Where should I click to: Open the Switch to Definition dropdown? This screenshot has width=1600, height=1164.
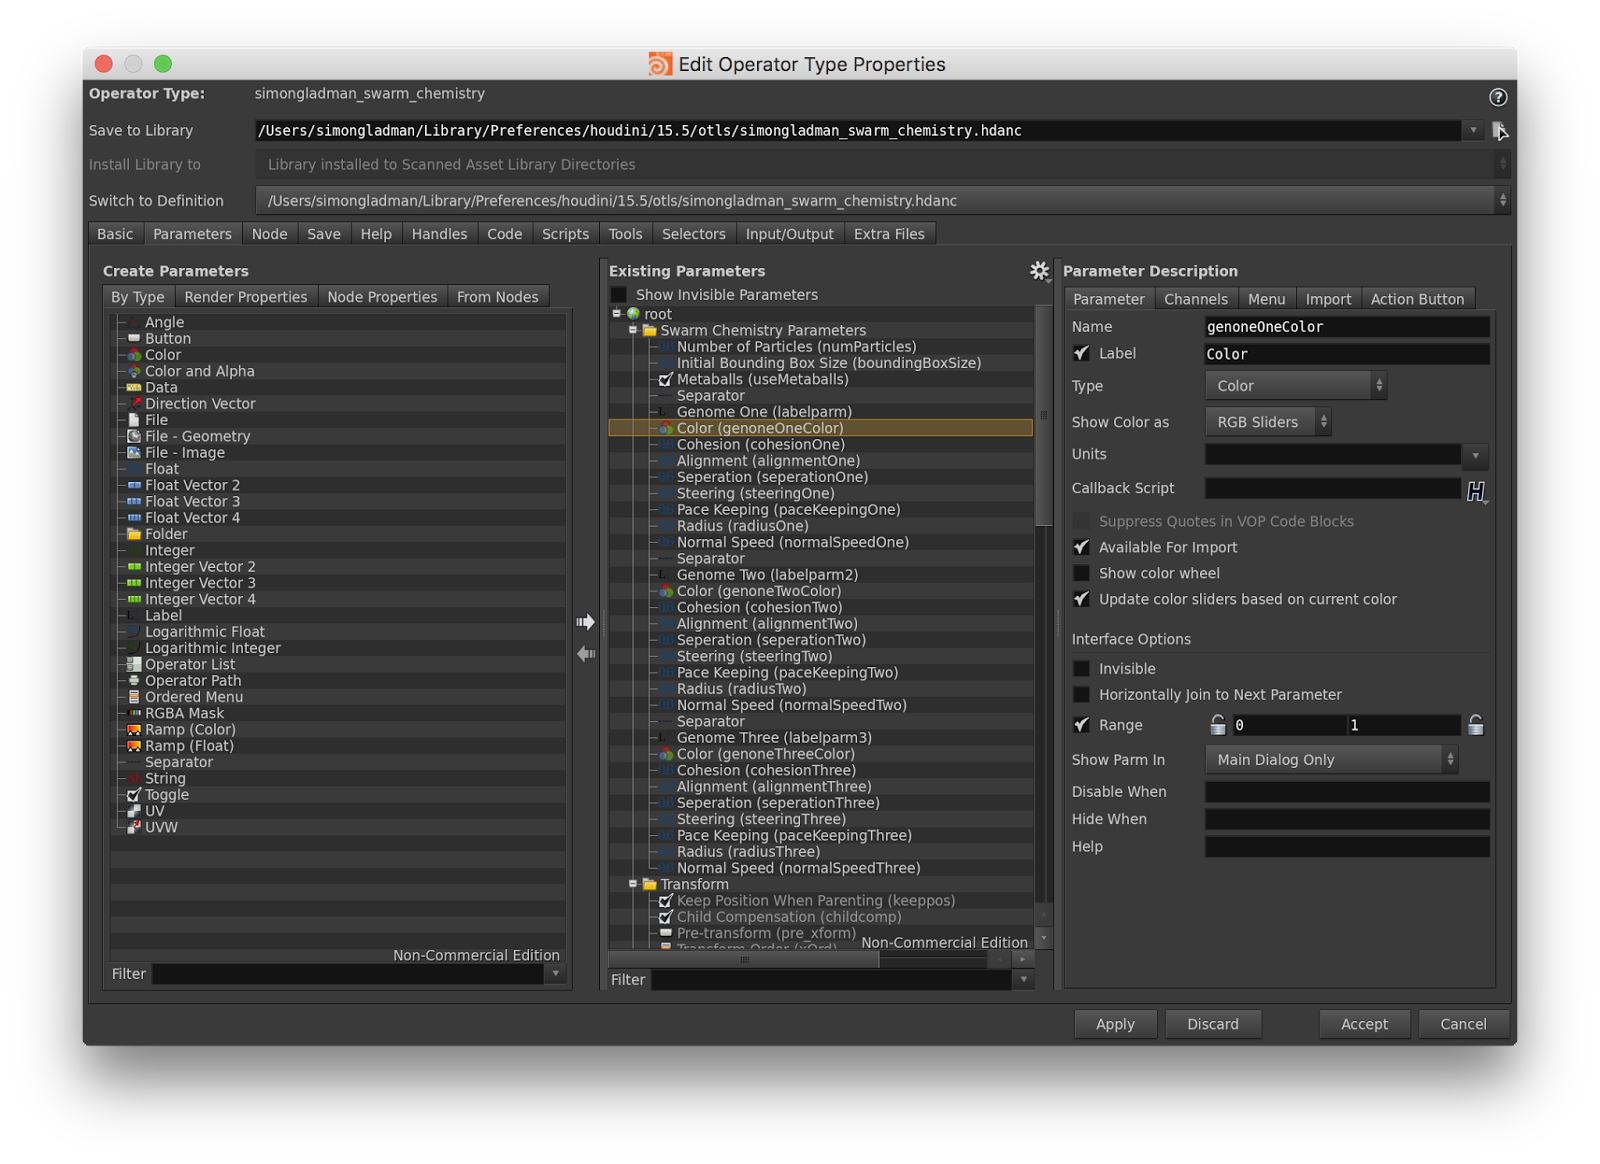882,201
